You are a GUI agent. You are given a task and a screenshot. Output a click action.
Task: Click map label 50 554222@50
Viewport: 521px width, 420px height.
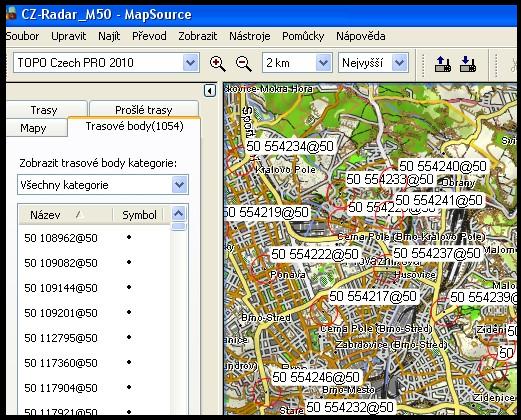(x=315, y=254)
